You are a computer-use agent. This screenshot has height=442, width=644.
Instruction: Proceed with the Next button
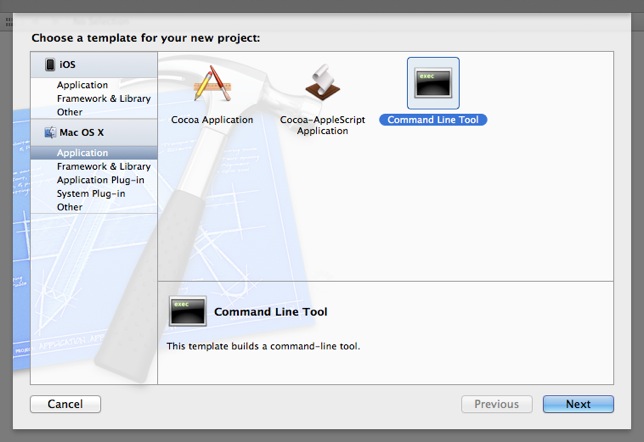click(578, 404)
